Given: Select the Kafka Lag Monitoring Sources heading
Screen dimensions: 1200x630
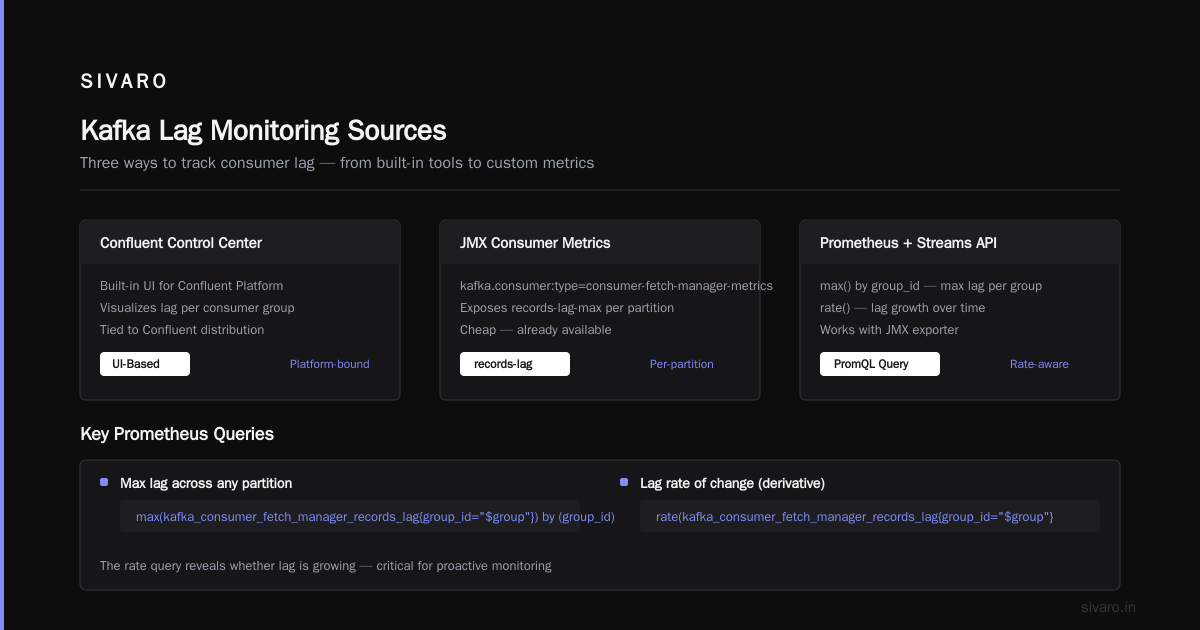Looking at the screenshot, I should point(263,131).
